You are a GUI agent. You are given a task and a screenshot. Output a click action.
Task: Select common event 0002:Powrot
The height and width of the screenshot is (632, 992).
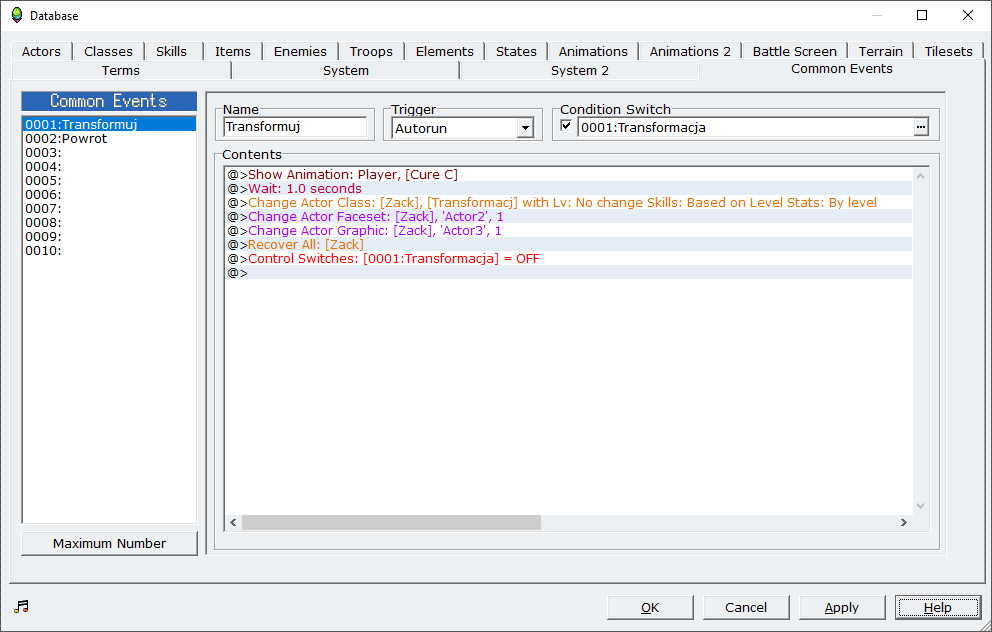(109, 139)
